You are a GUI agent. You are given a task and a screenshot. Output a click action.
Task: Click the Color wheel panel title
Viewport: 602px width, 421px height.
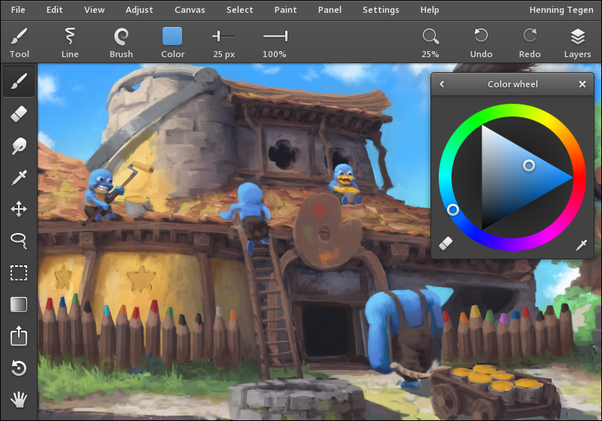click(x=513, y=84)
